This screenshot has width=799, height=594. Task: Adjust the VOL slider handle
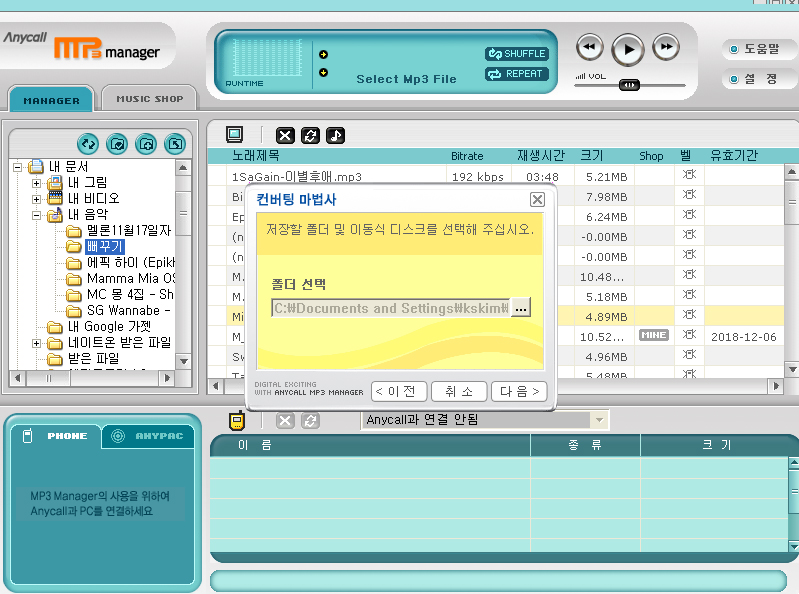(629, 85)
